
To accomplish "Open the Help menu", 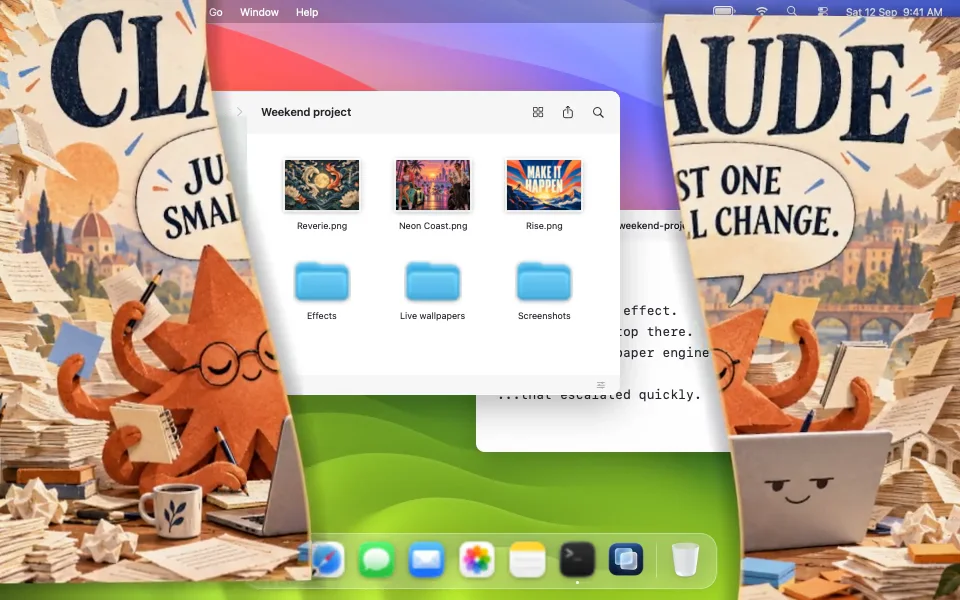I will pos(307,12).
